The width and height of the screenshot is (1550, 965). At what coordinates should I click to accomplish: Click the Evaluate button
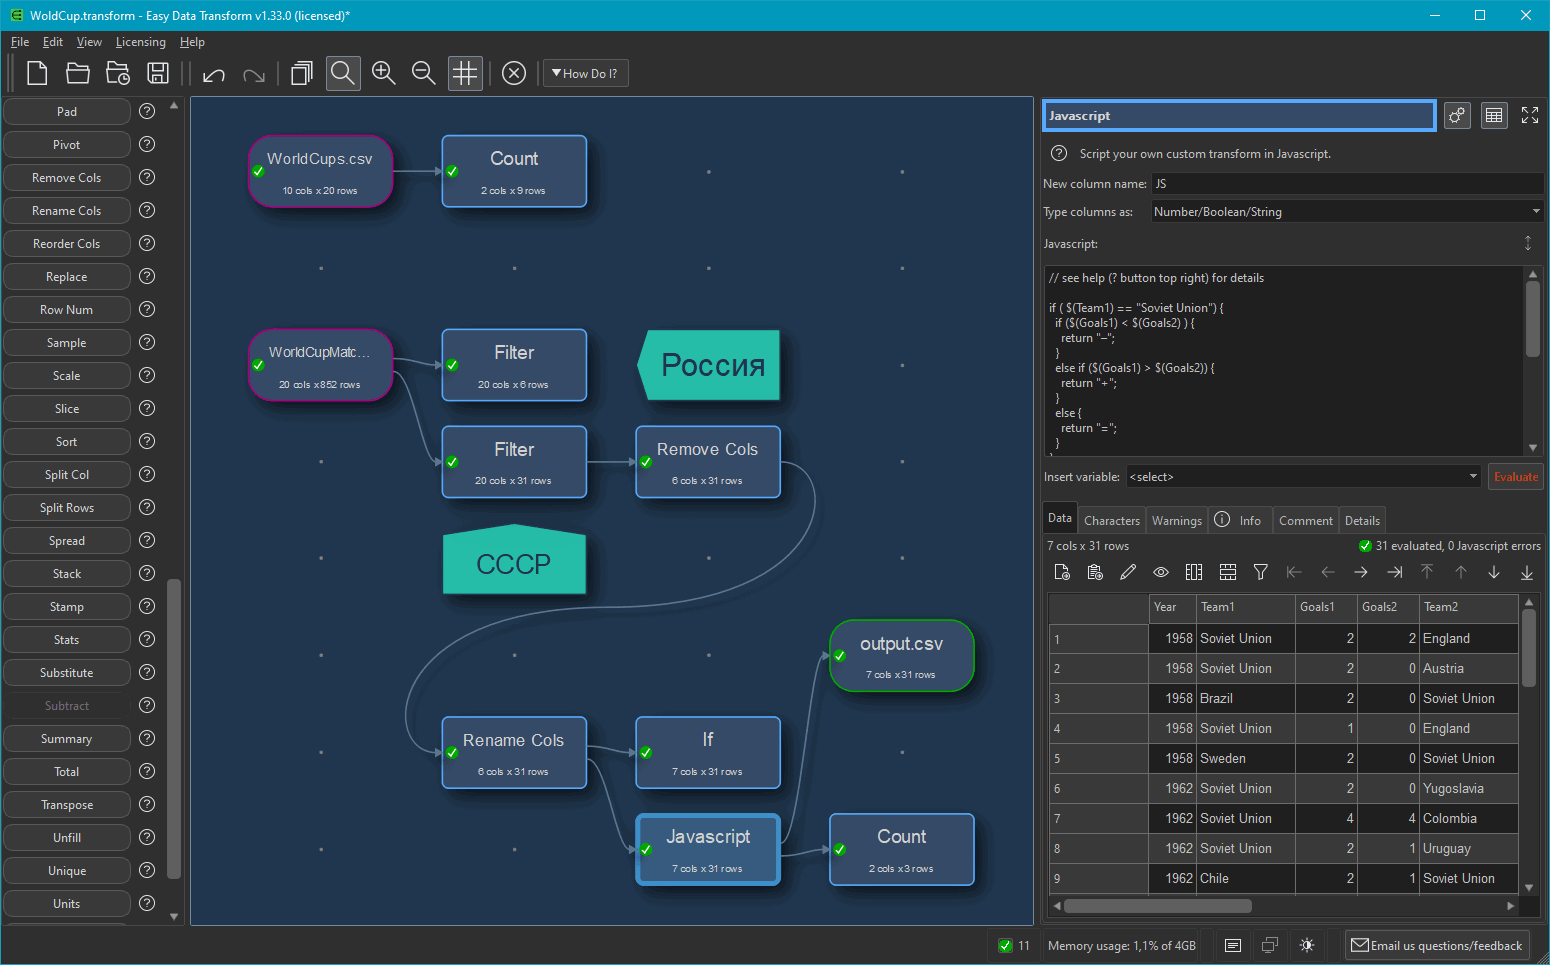coord(1516,477)
